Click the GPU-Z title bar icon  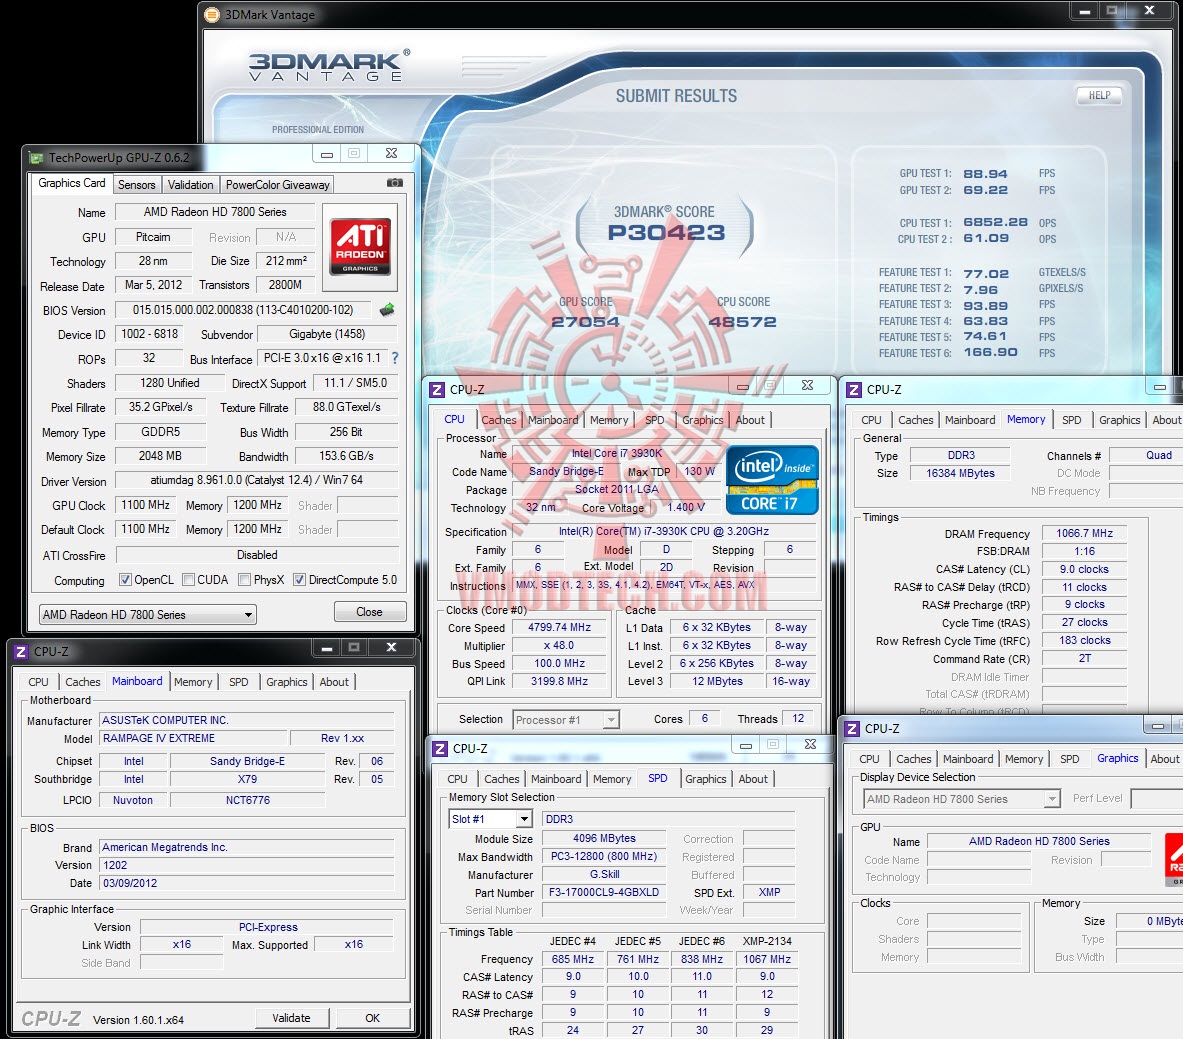[35, 158]
